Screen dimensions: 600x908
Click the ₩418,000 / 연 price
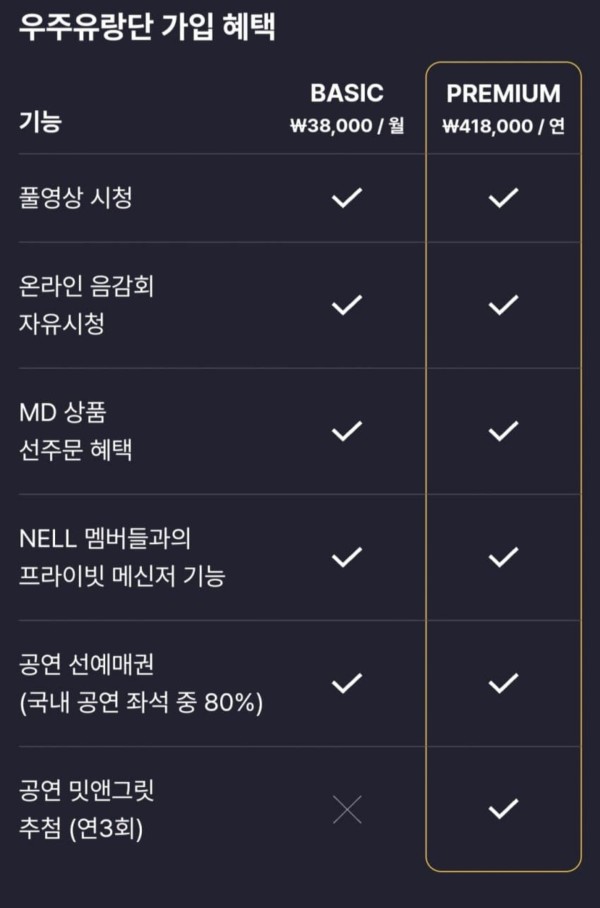pos(503,126)
